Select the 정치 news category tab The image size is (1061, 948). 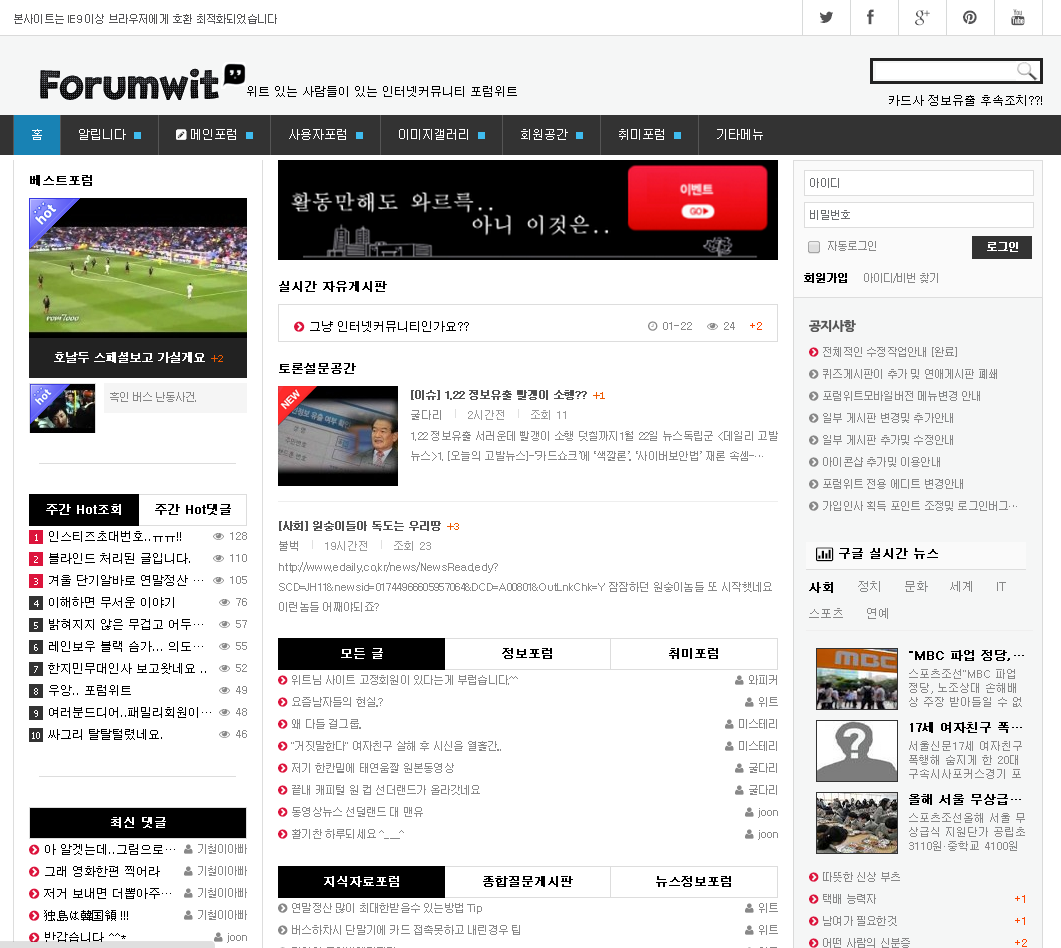tap(869, 587)
